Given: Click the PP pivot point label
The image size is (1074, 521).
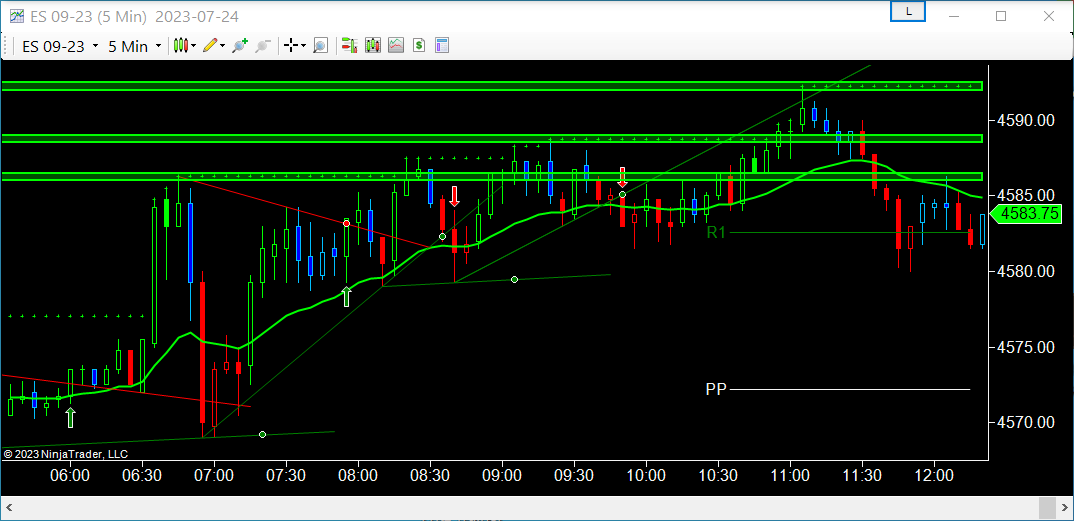Looking at the screenshot, I should tap(716, 390).
